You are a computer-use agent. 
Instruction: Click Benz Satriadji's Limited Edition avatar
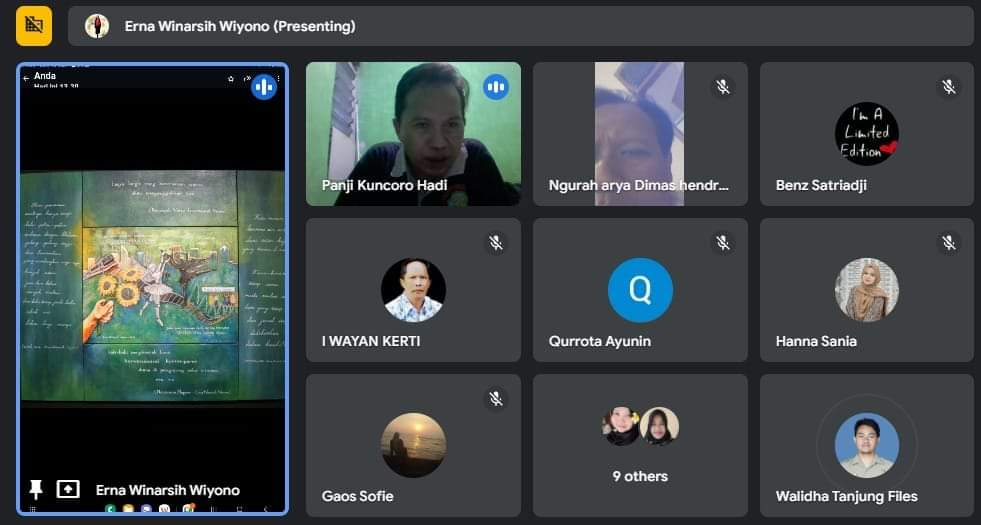[x=866, y=134]
